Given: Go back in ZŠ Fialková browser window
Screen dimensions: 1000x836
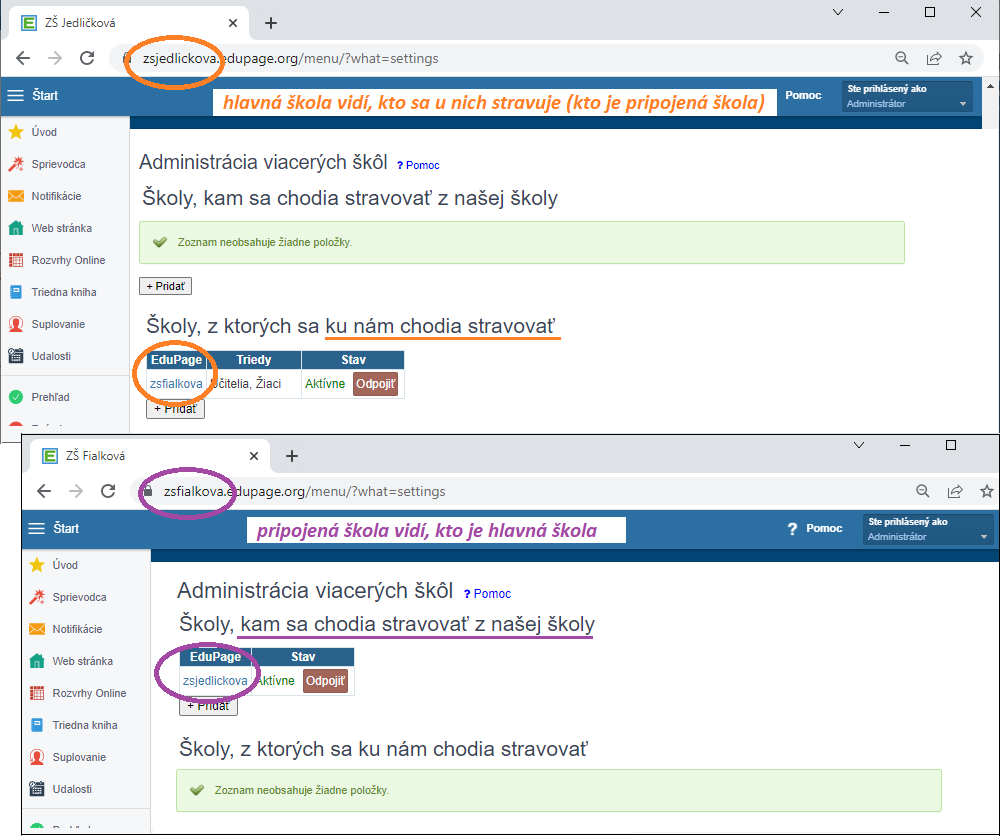Looking at the screenshot, I should [44, 491].
